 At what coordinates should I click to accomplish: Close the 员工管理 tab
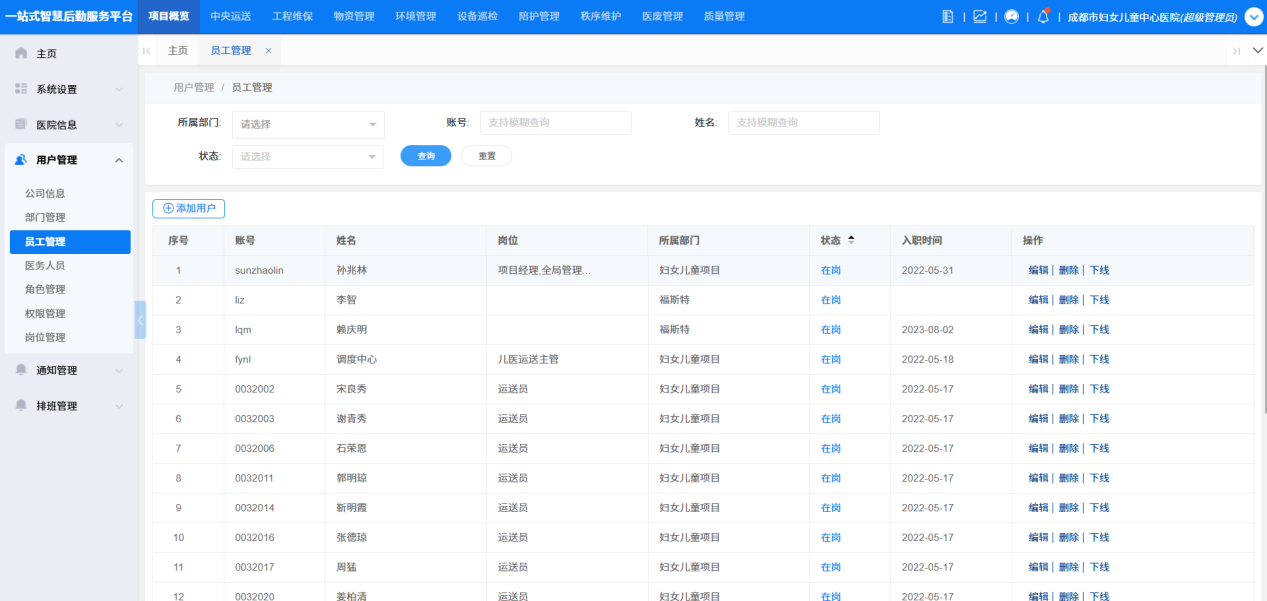(x=268, y=51)
